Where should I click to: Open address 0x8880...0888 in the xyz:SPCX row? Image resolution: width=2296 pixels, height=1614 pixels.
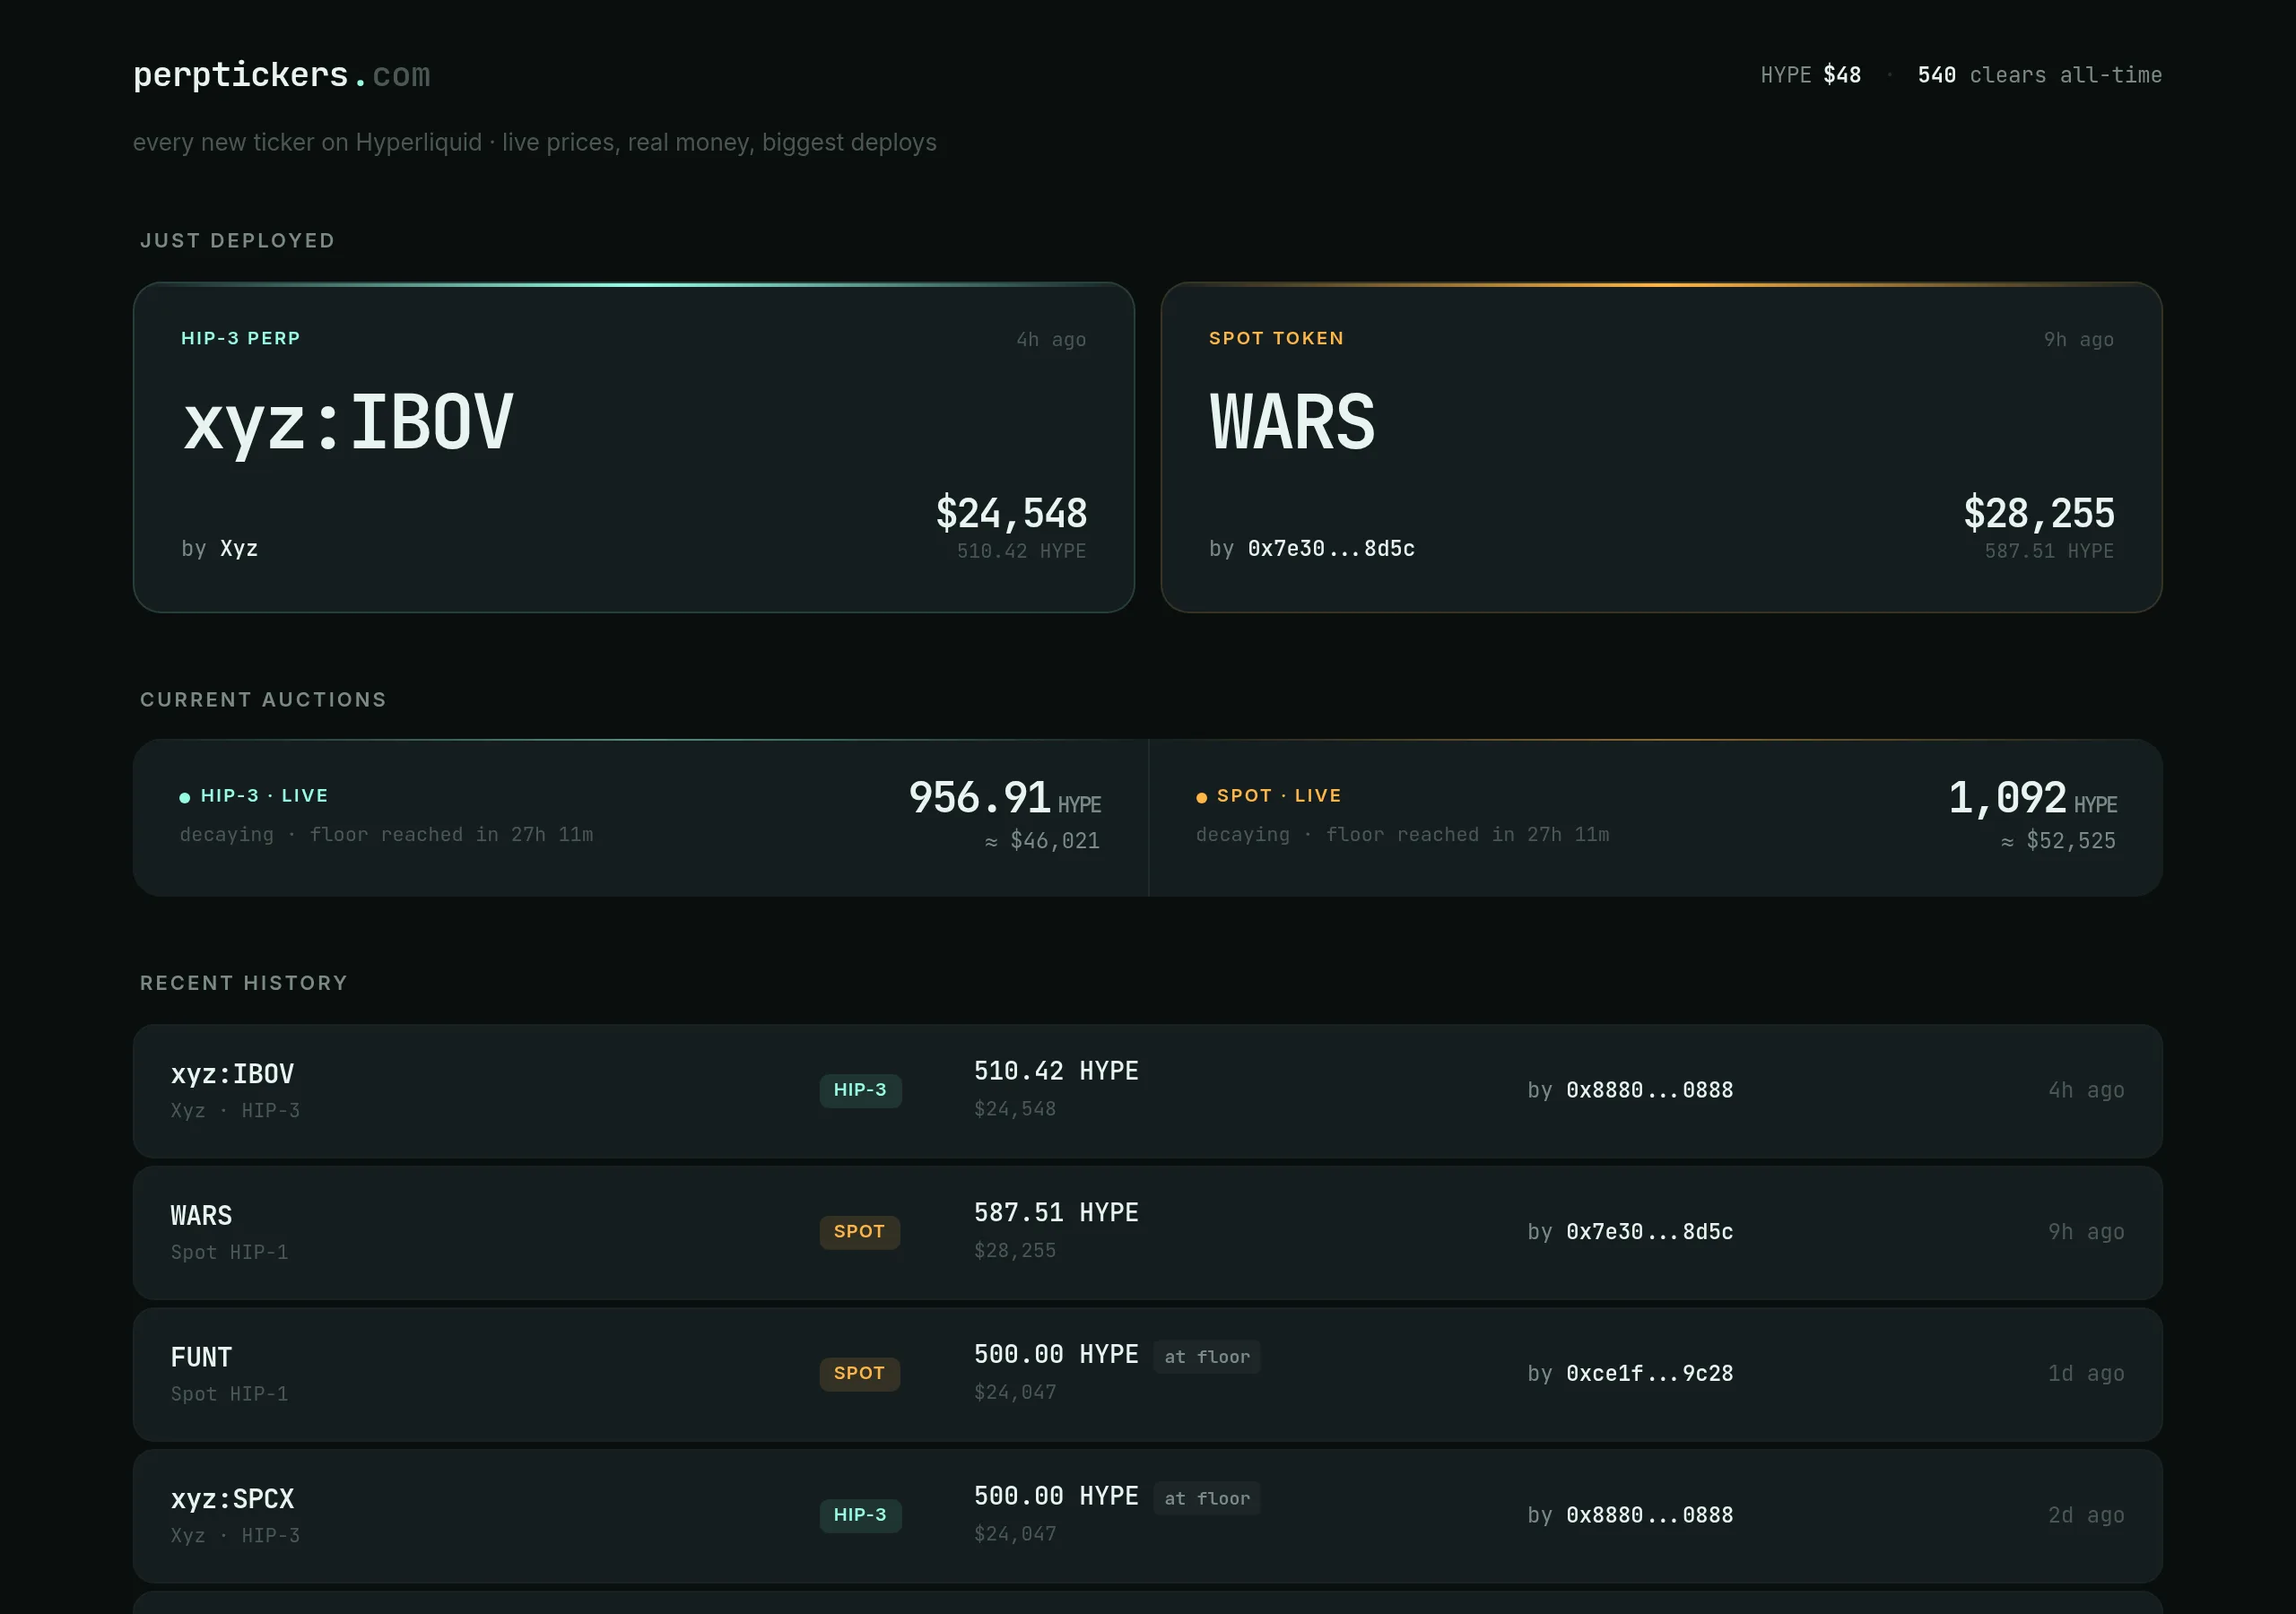point(1649,1515)
